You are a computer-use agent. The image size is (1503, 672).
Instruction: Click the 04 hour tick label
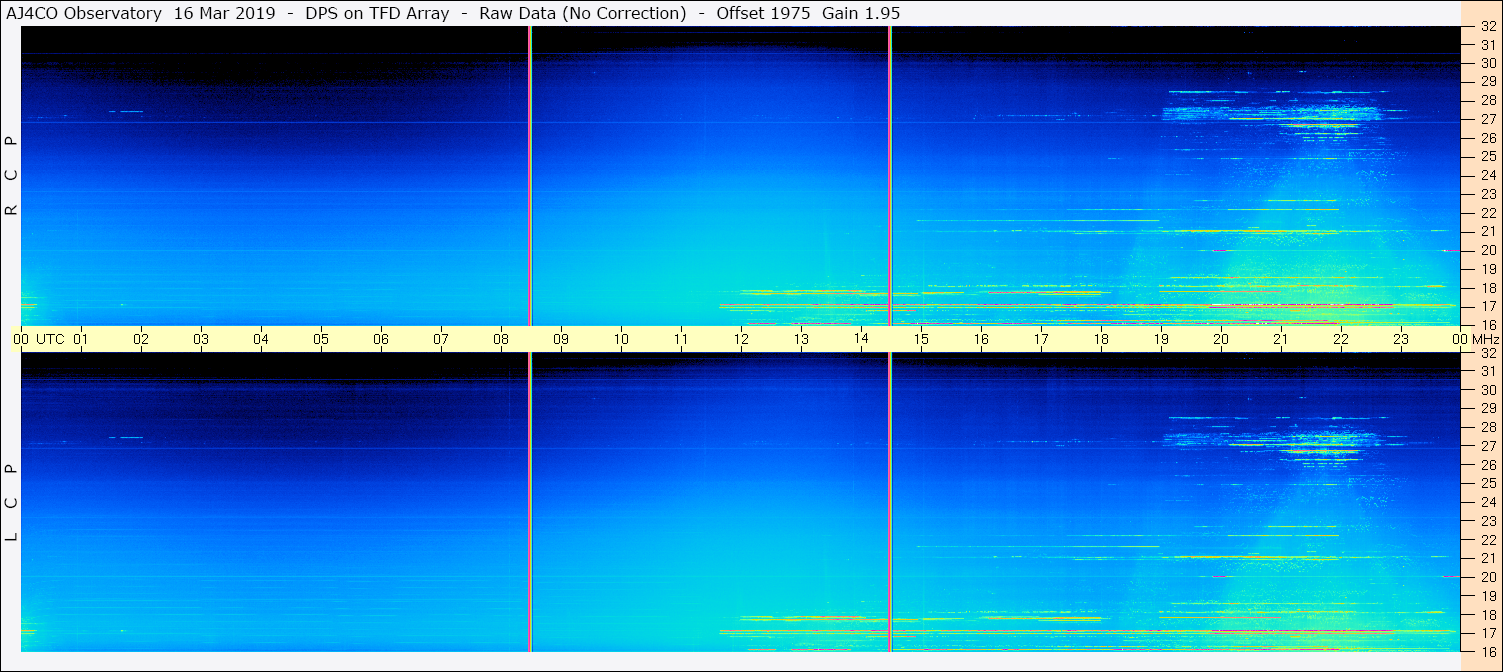pos(261,339)
